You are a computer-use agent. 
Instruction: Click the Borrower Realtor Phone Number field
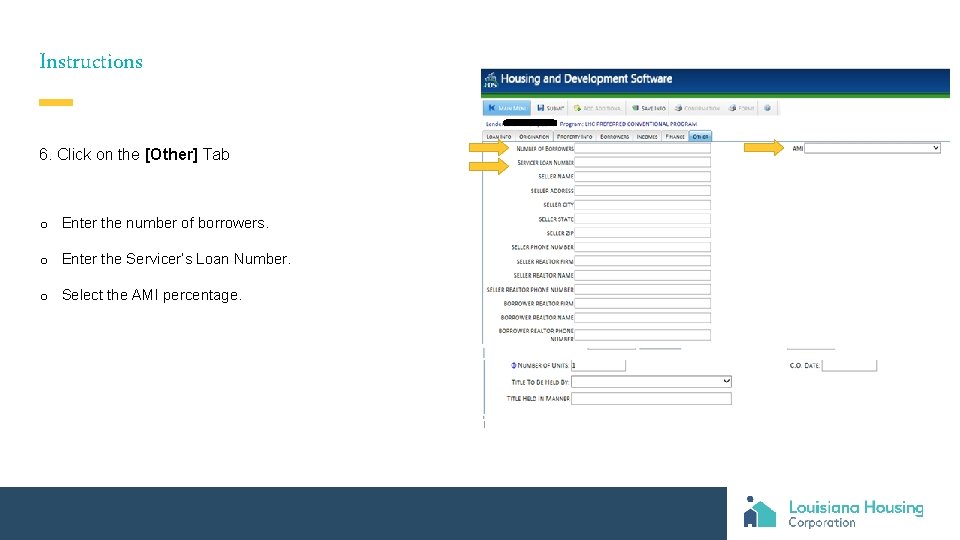[642, 334]
